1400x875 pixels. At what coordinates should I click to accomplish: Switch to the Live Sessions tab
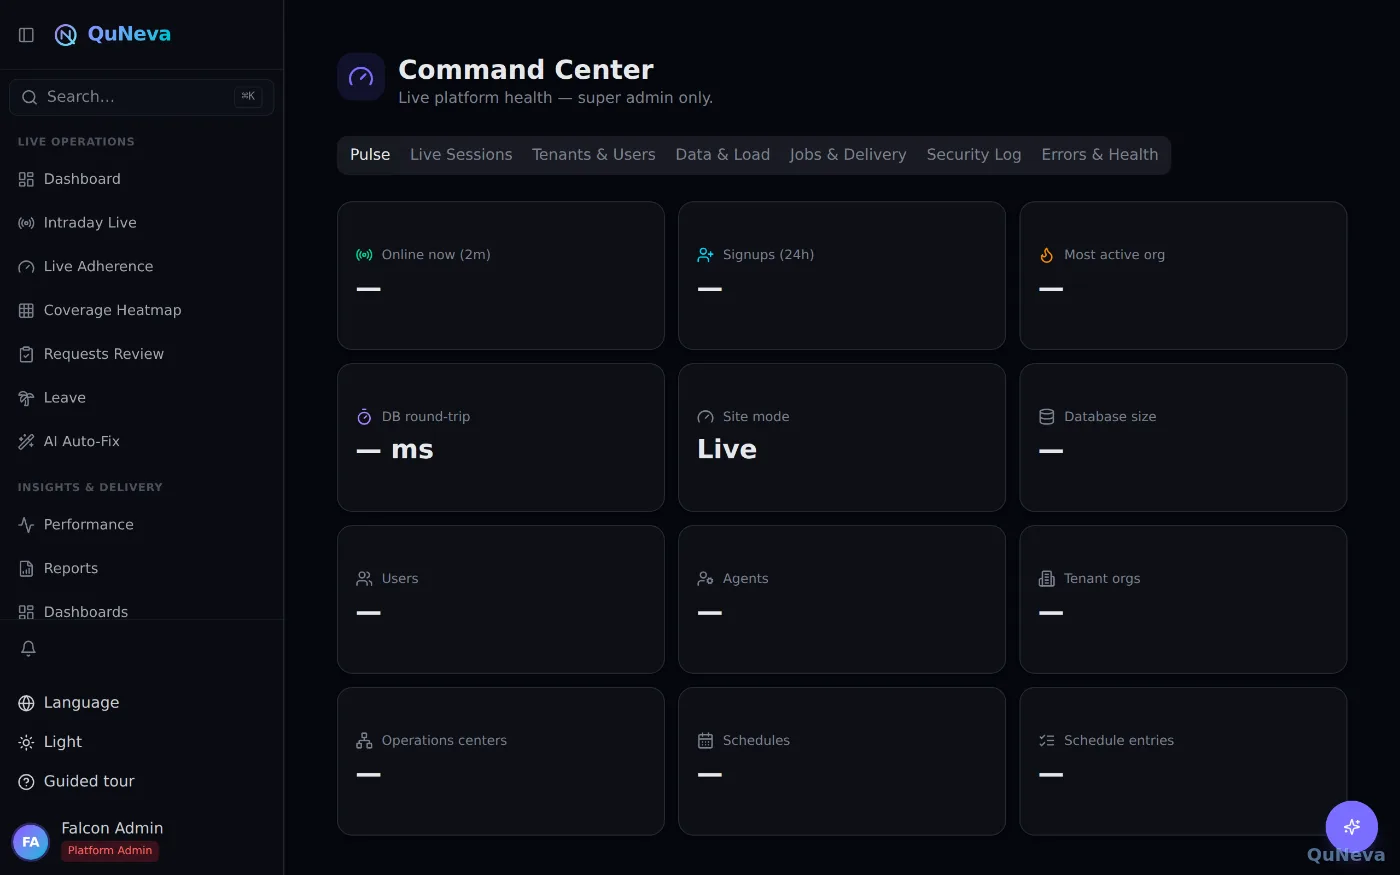461,155
